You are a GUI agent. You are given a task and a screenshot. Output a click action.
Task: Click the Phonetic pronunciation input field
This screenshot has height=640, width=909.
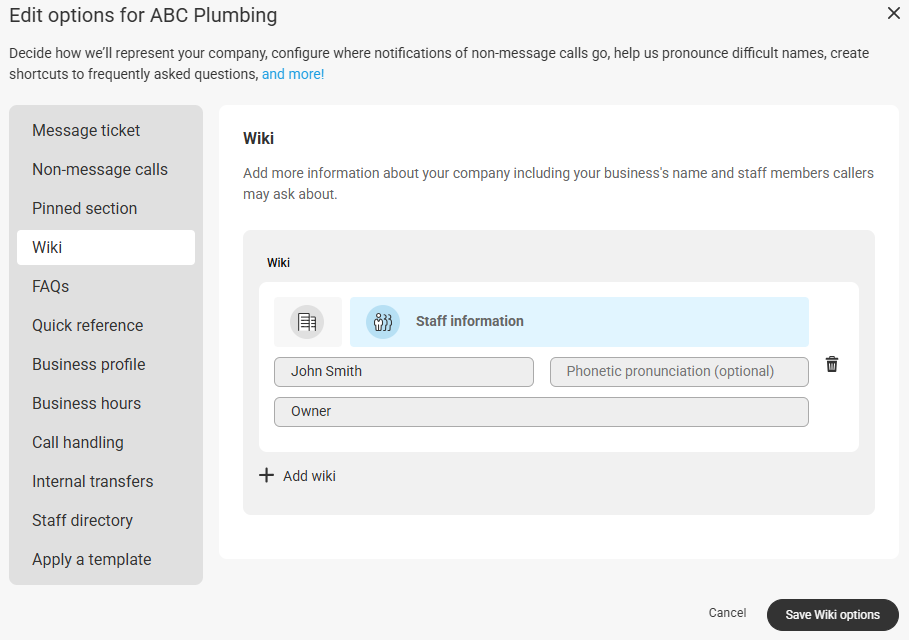click(x=679, y=372)
